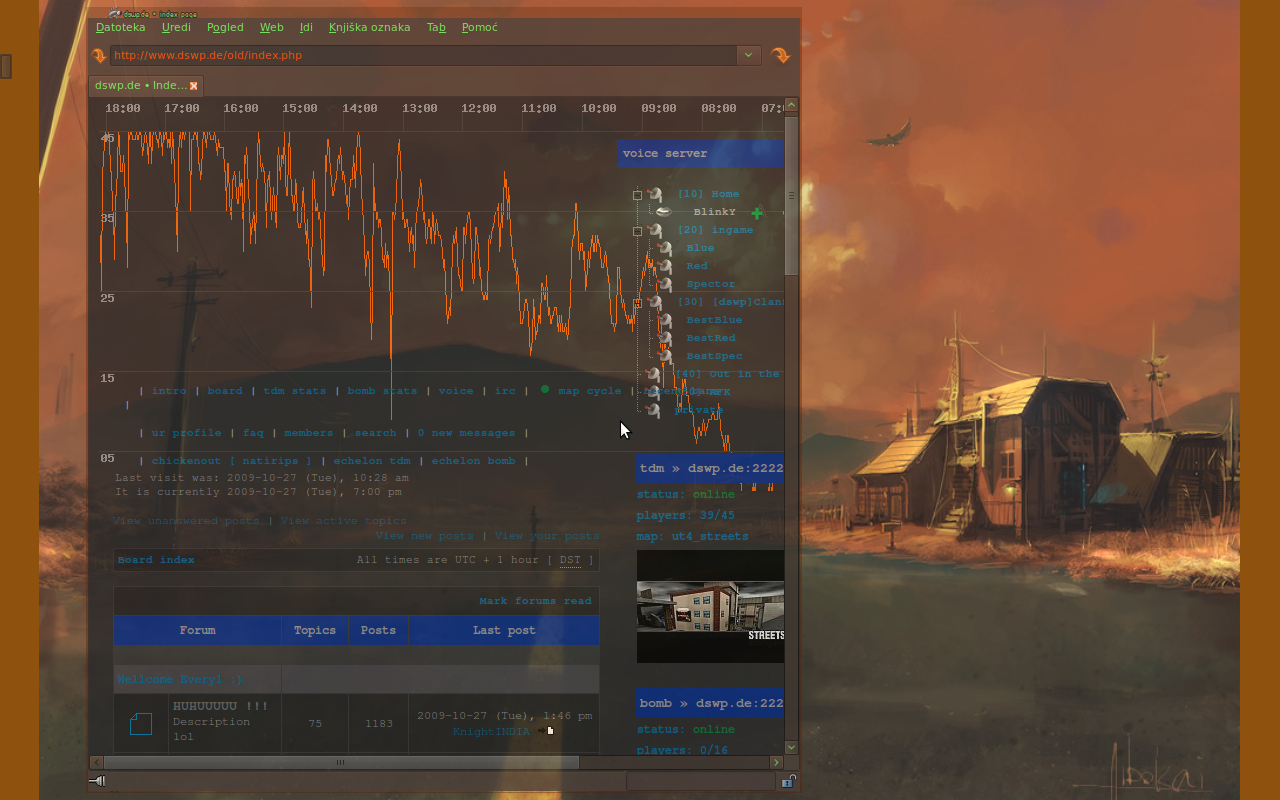1280x800 pixels.
Task: Click the orange arrow icon left of URL field
Action: click(98, 56)
